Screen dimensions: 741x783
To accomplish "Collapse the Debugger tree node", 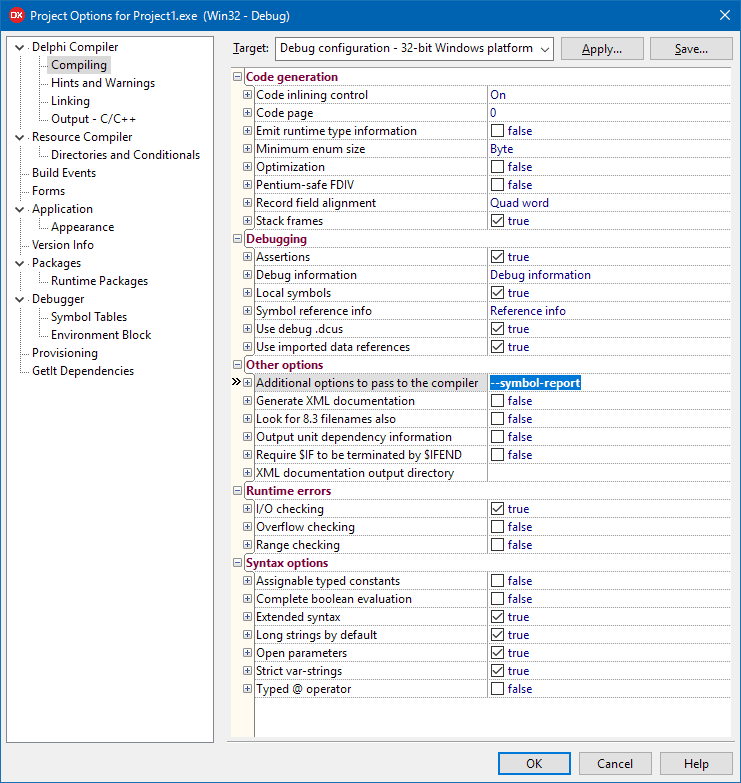I will coord(19,299).
